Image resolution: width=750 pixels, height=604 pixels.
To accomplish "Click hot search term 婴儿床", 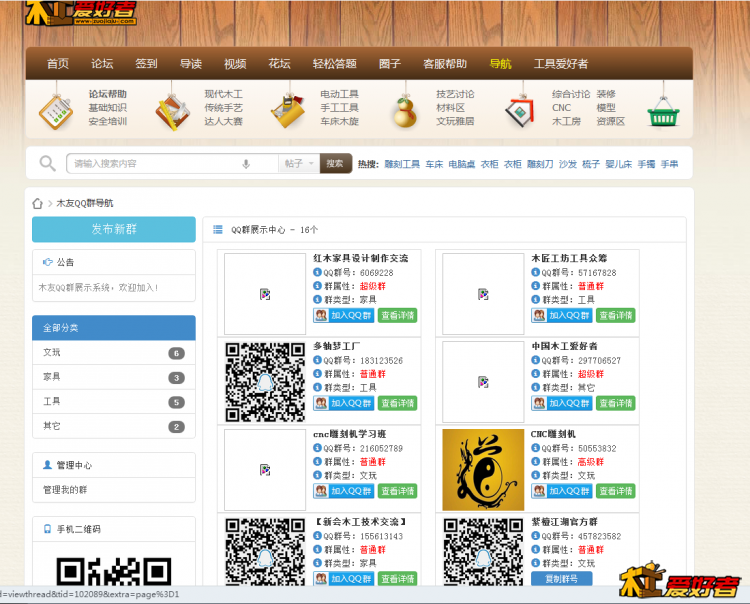I will (x=618, y=164).
